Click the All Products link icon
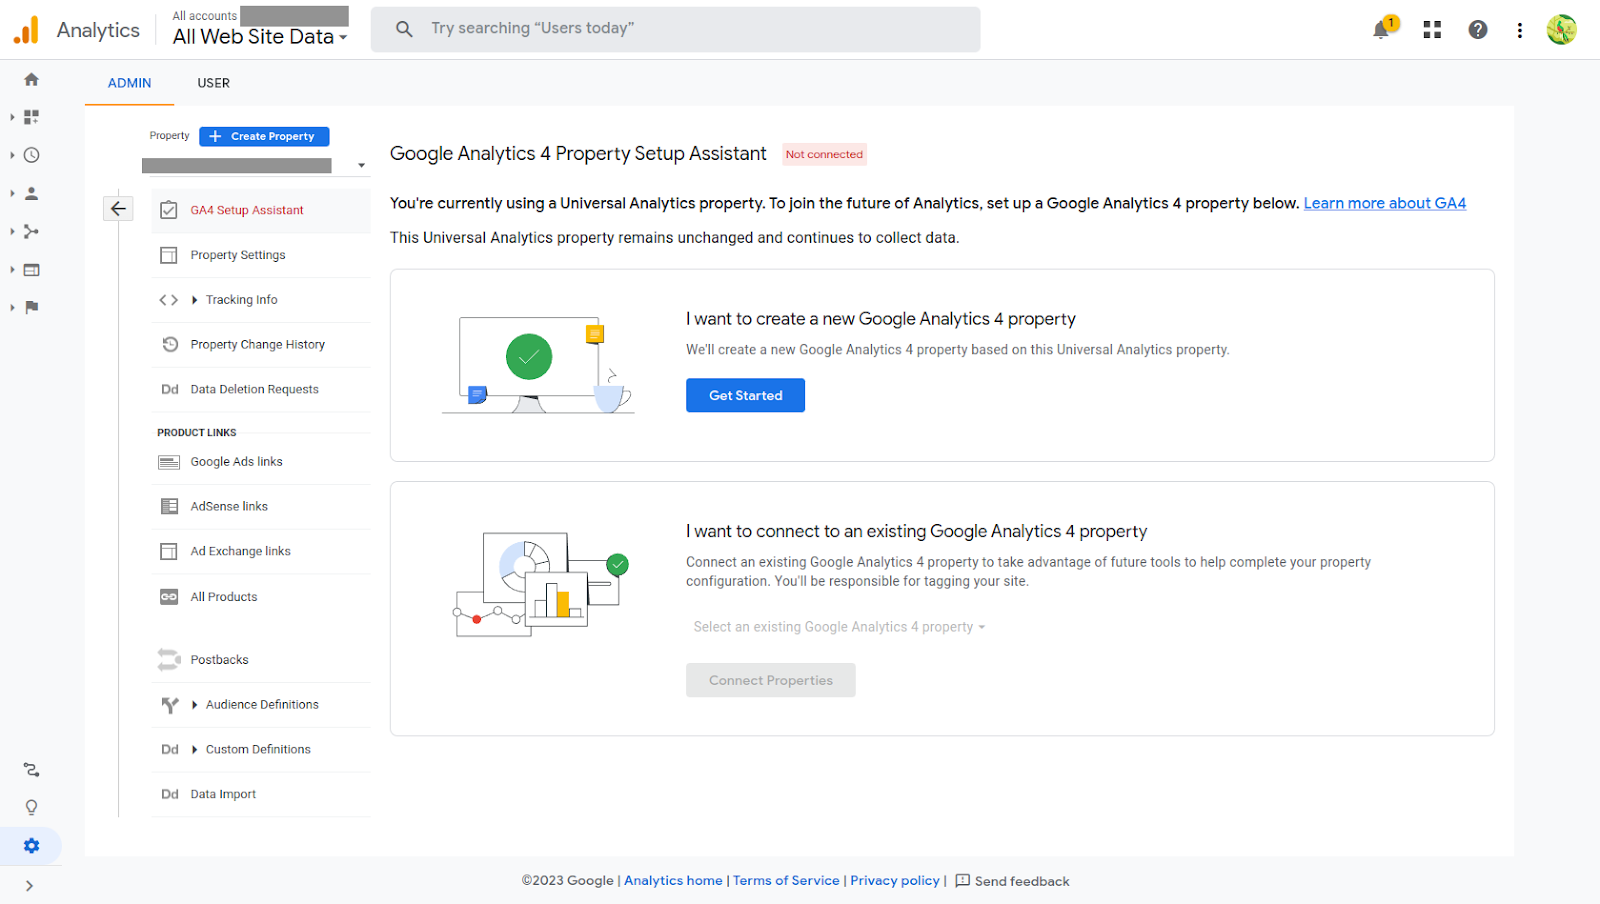 [169, 597]
